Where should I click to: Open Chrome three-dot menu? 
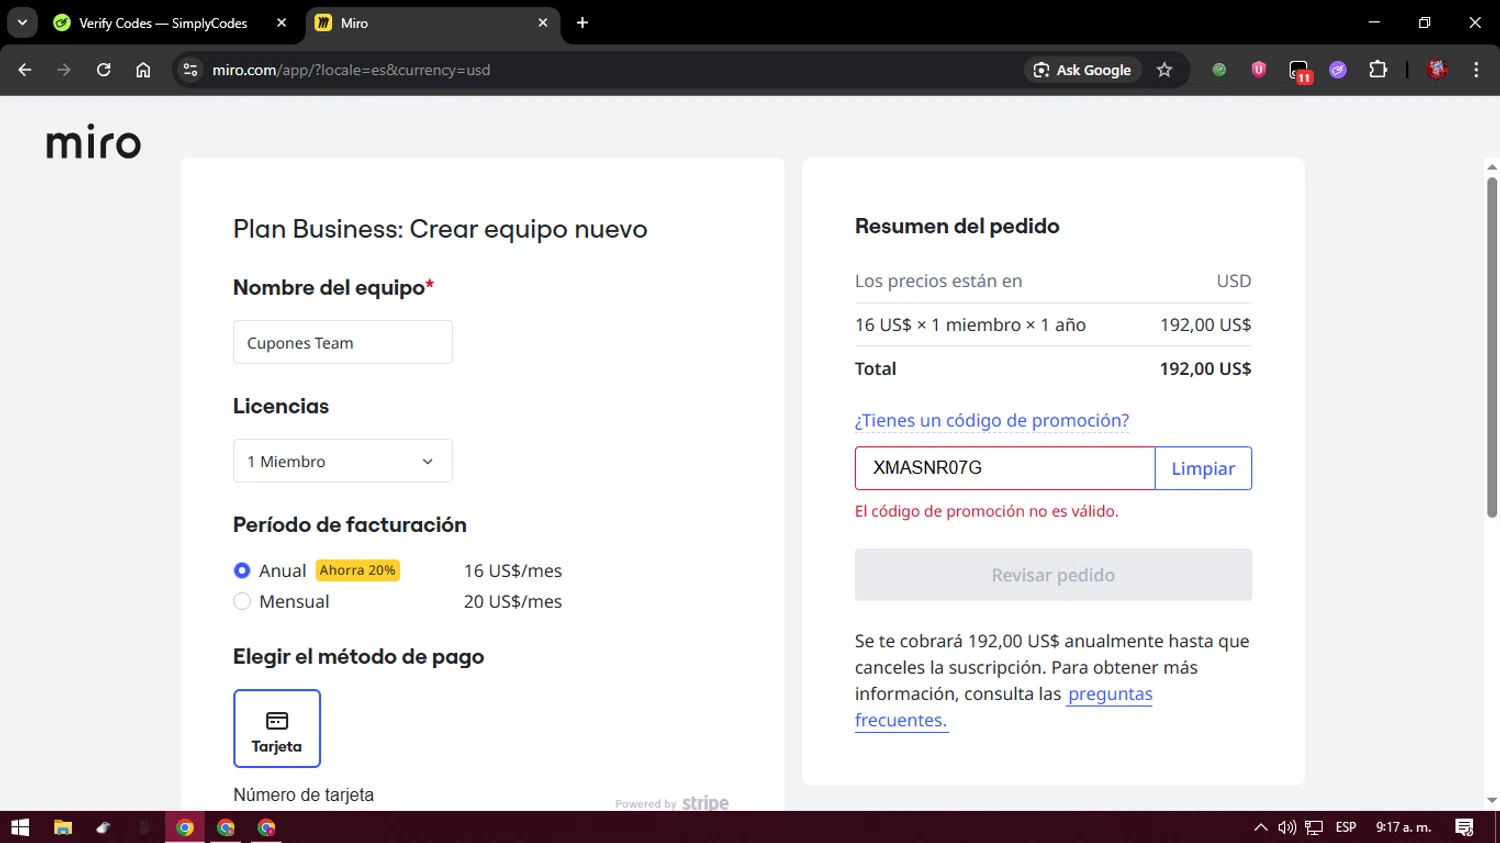1476,70
